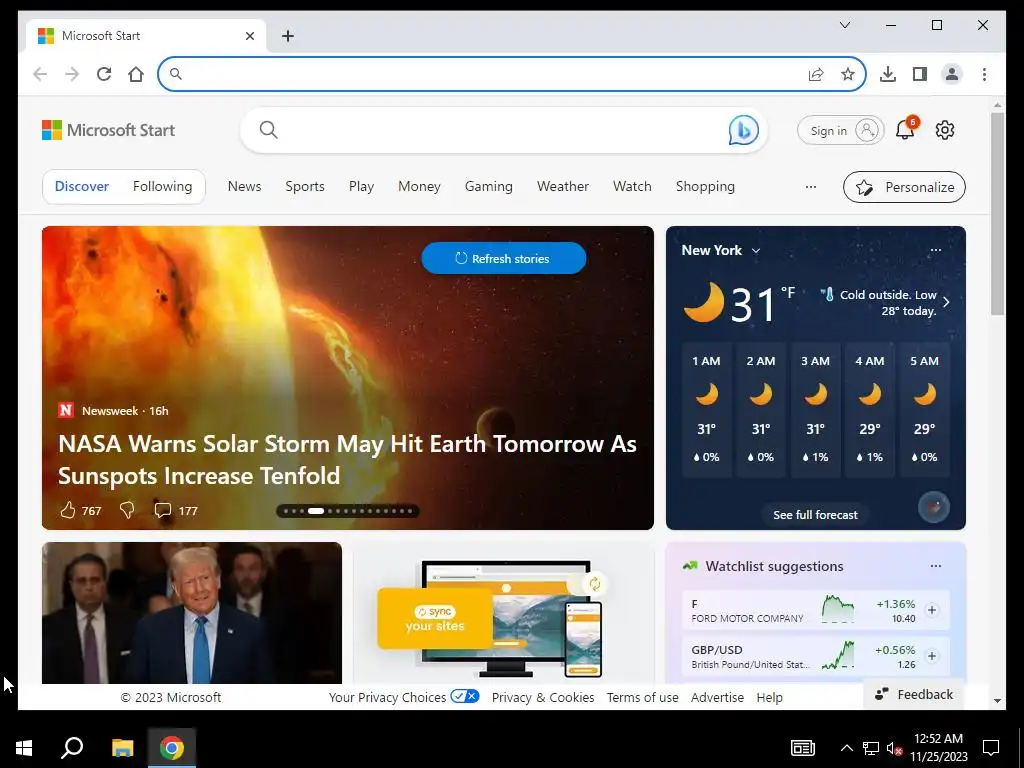Open the Sports section
Image resolution: width=1024 pixels, height=768 pixels.
[305, 187]
